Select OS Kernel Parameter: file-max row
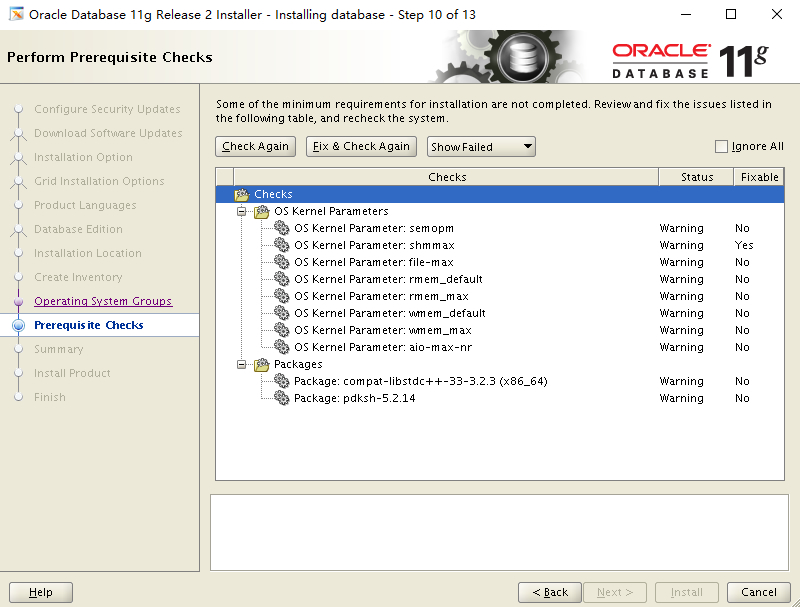 500,262
